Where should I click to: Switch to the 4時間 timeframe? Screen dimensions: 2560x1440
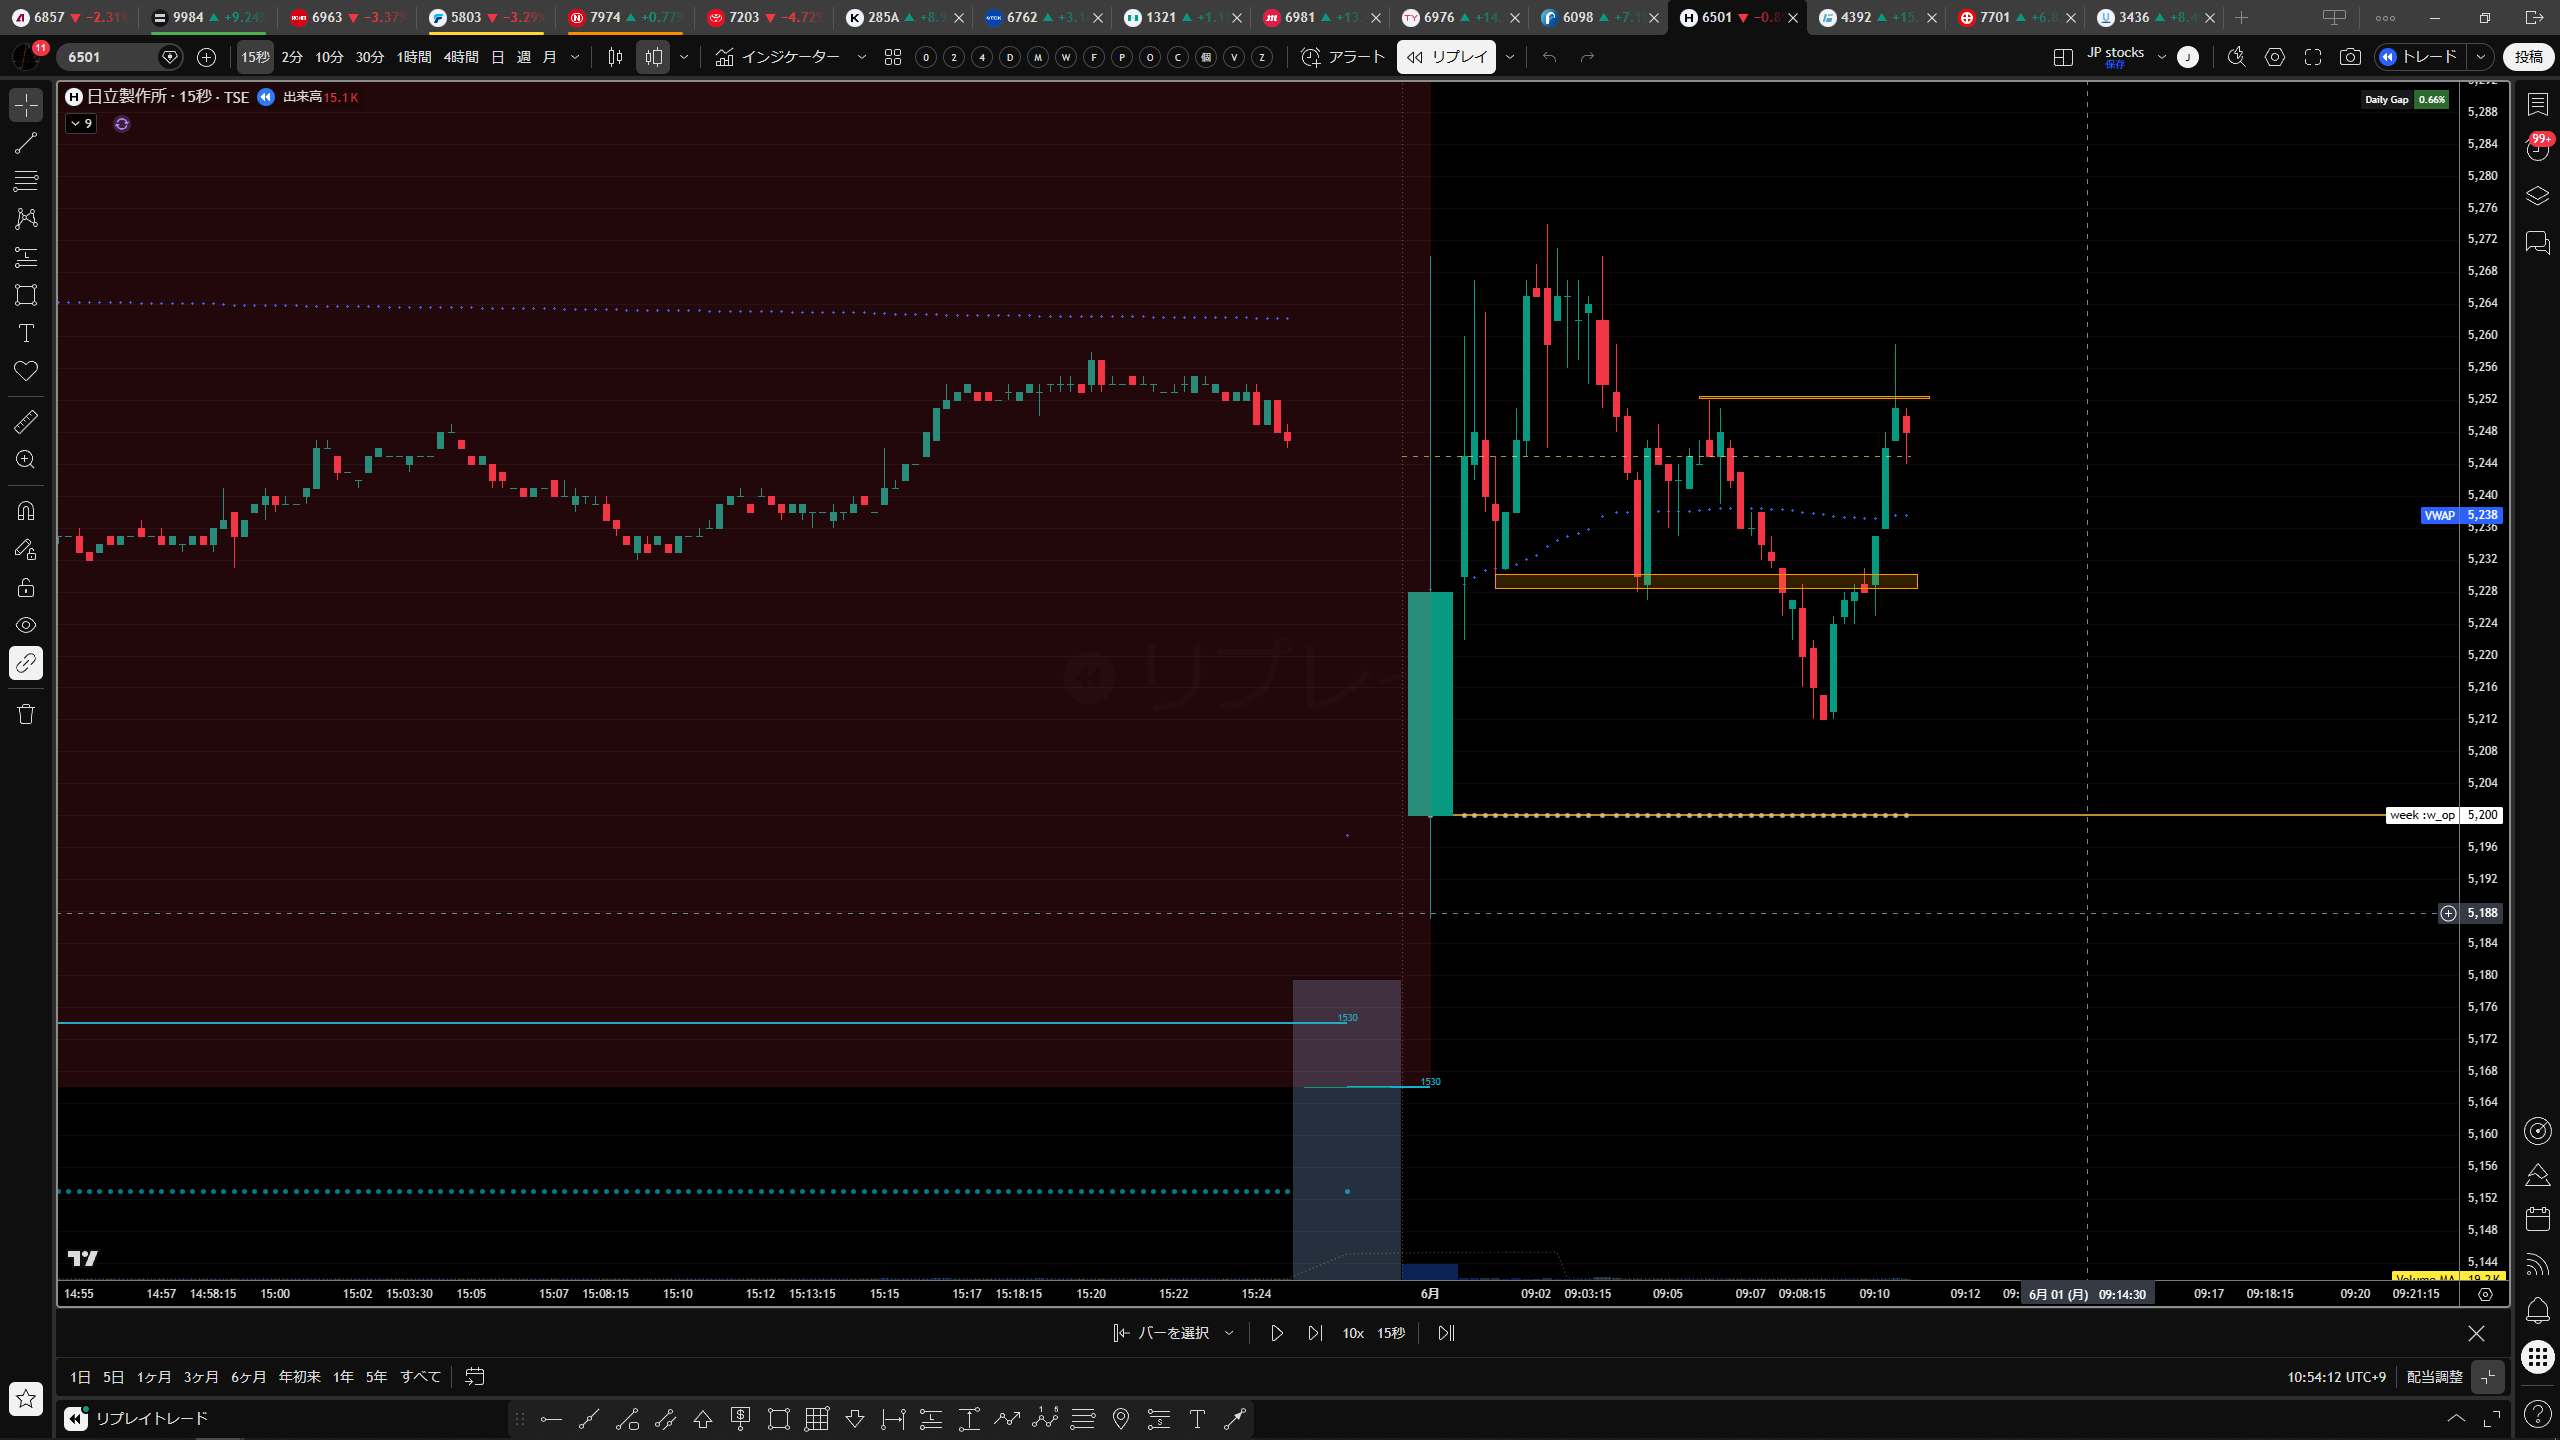(461, 57)
